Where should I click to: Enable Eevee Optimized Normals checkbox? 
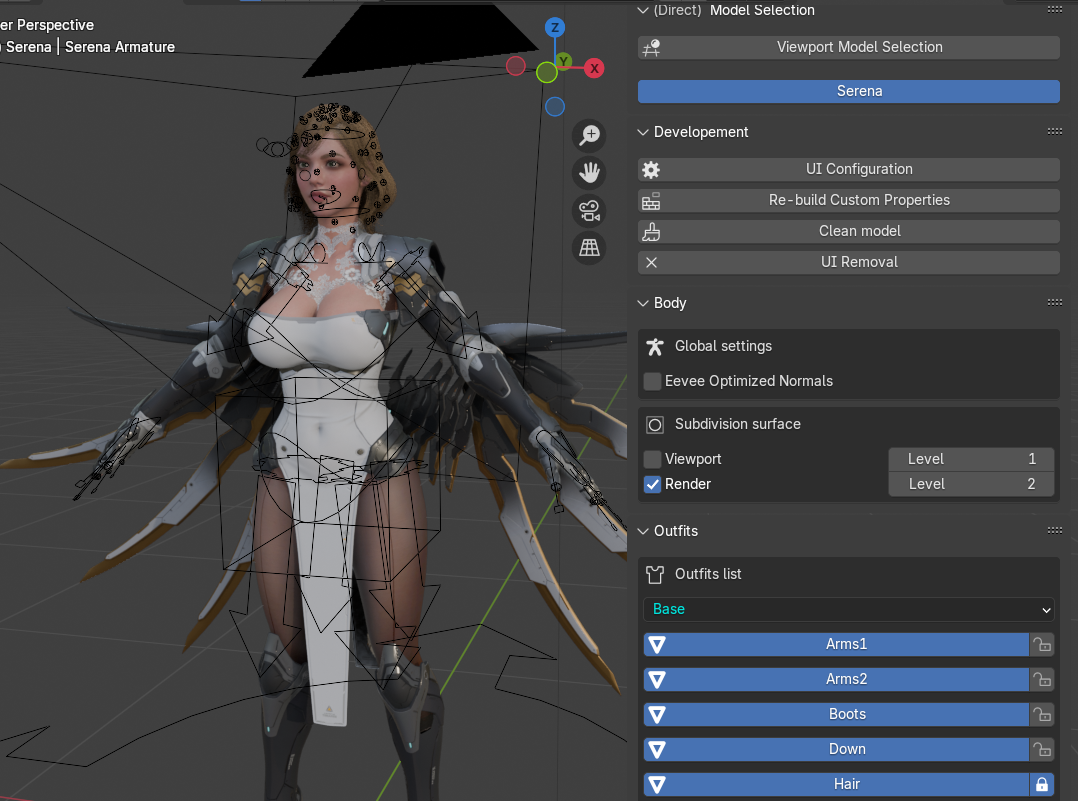click(652, 381)
